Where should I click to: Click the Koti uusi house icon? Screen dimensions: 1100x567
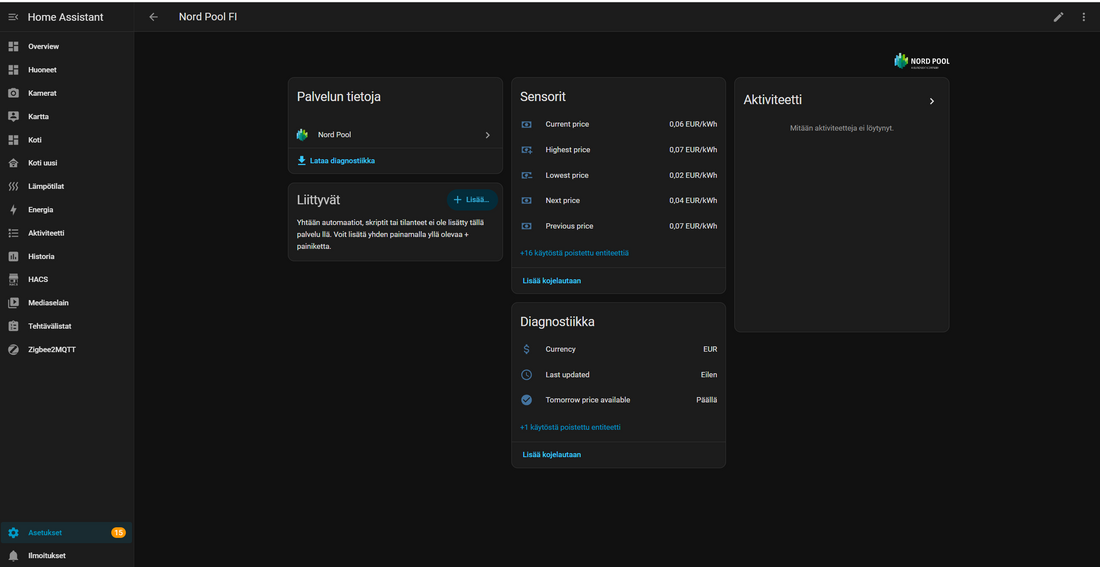click(13, 163)
